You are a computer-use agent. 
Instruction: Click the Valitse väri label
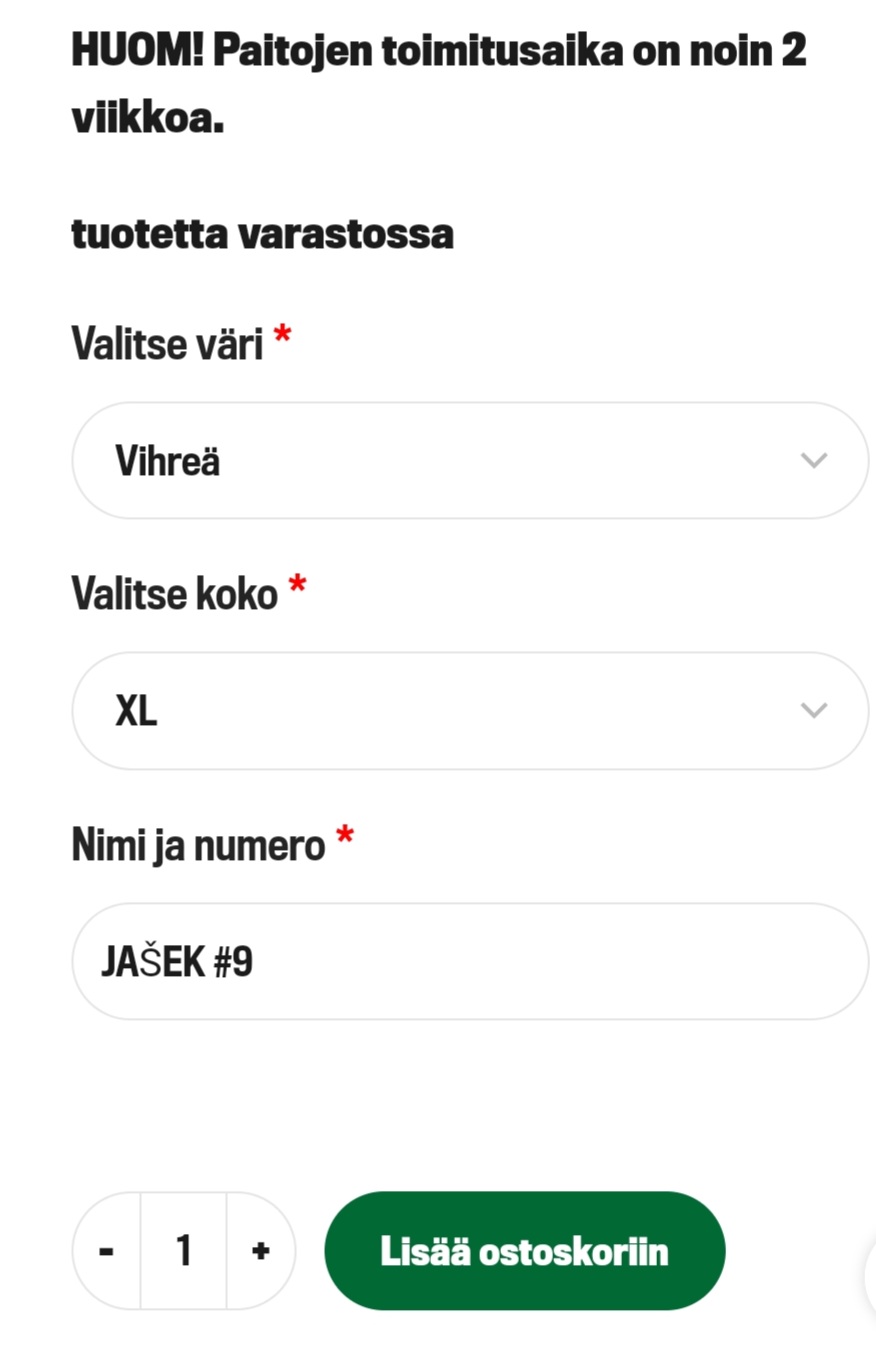(x=167, y=345)
